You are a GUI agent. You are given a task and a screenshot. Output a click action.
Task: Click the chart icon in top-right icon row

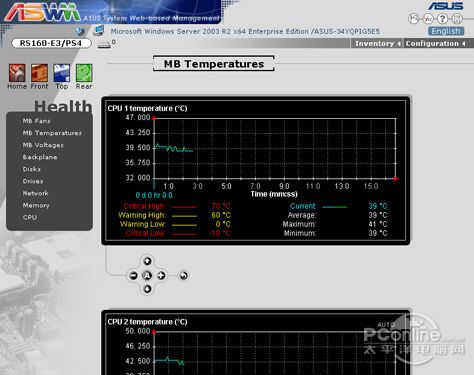click(428, 19)
